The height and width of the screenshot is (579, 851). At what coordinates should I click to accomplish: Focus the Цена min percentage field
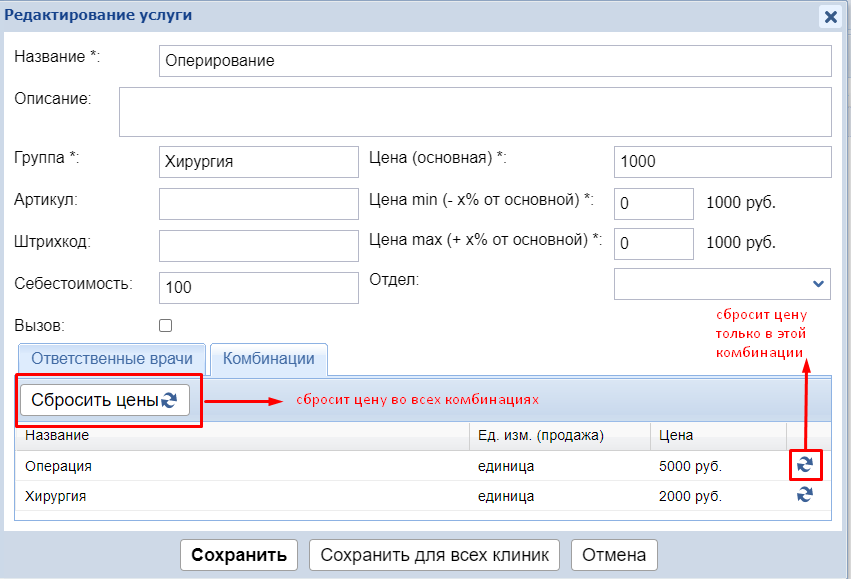(x=653, y=203)
